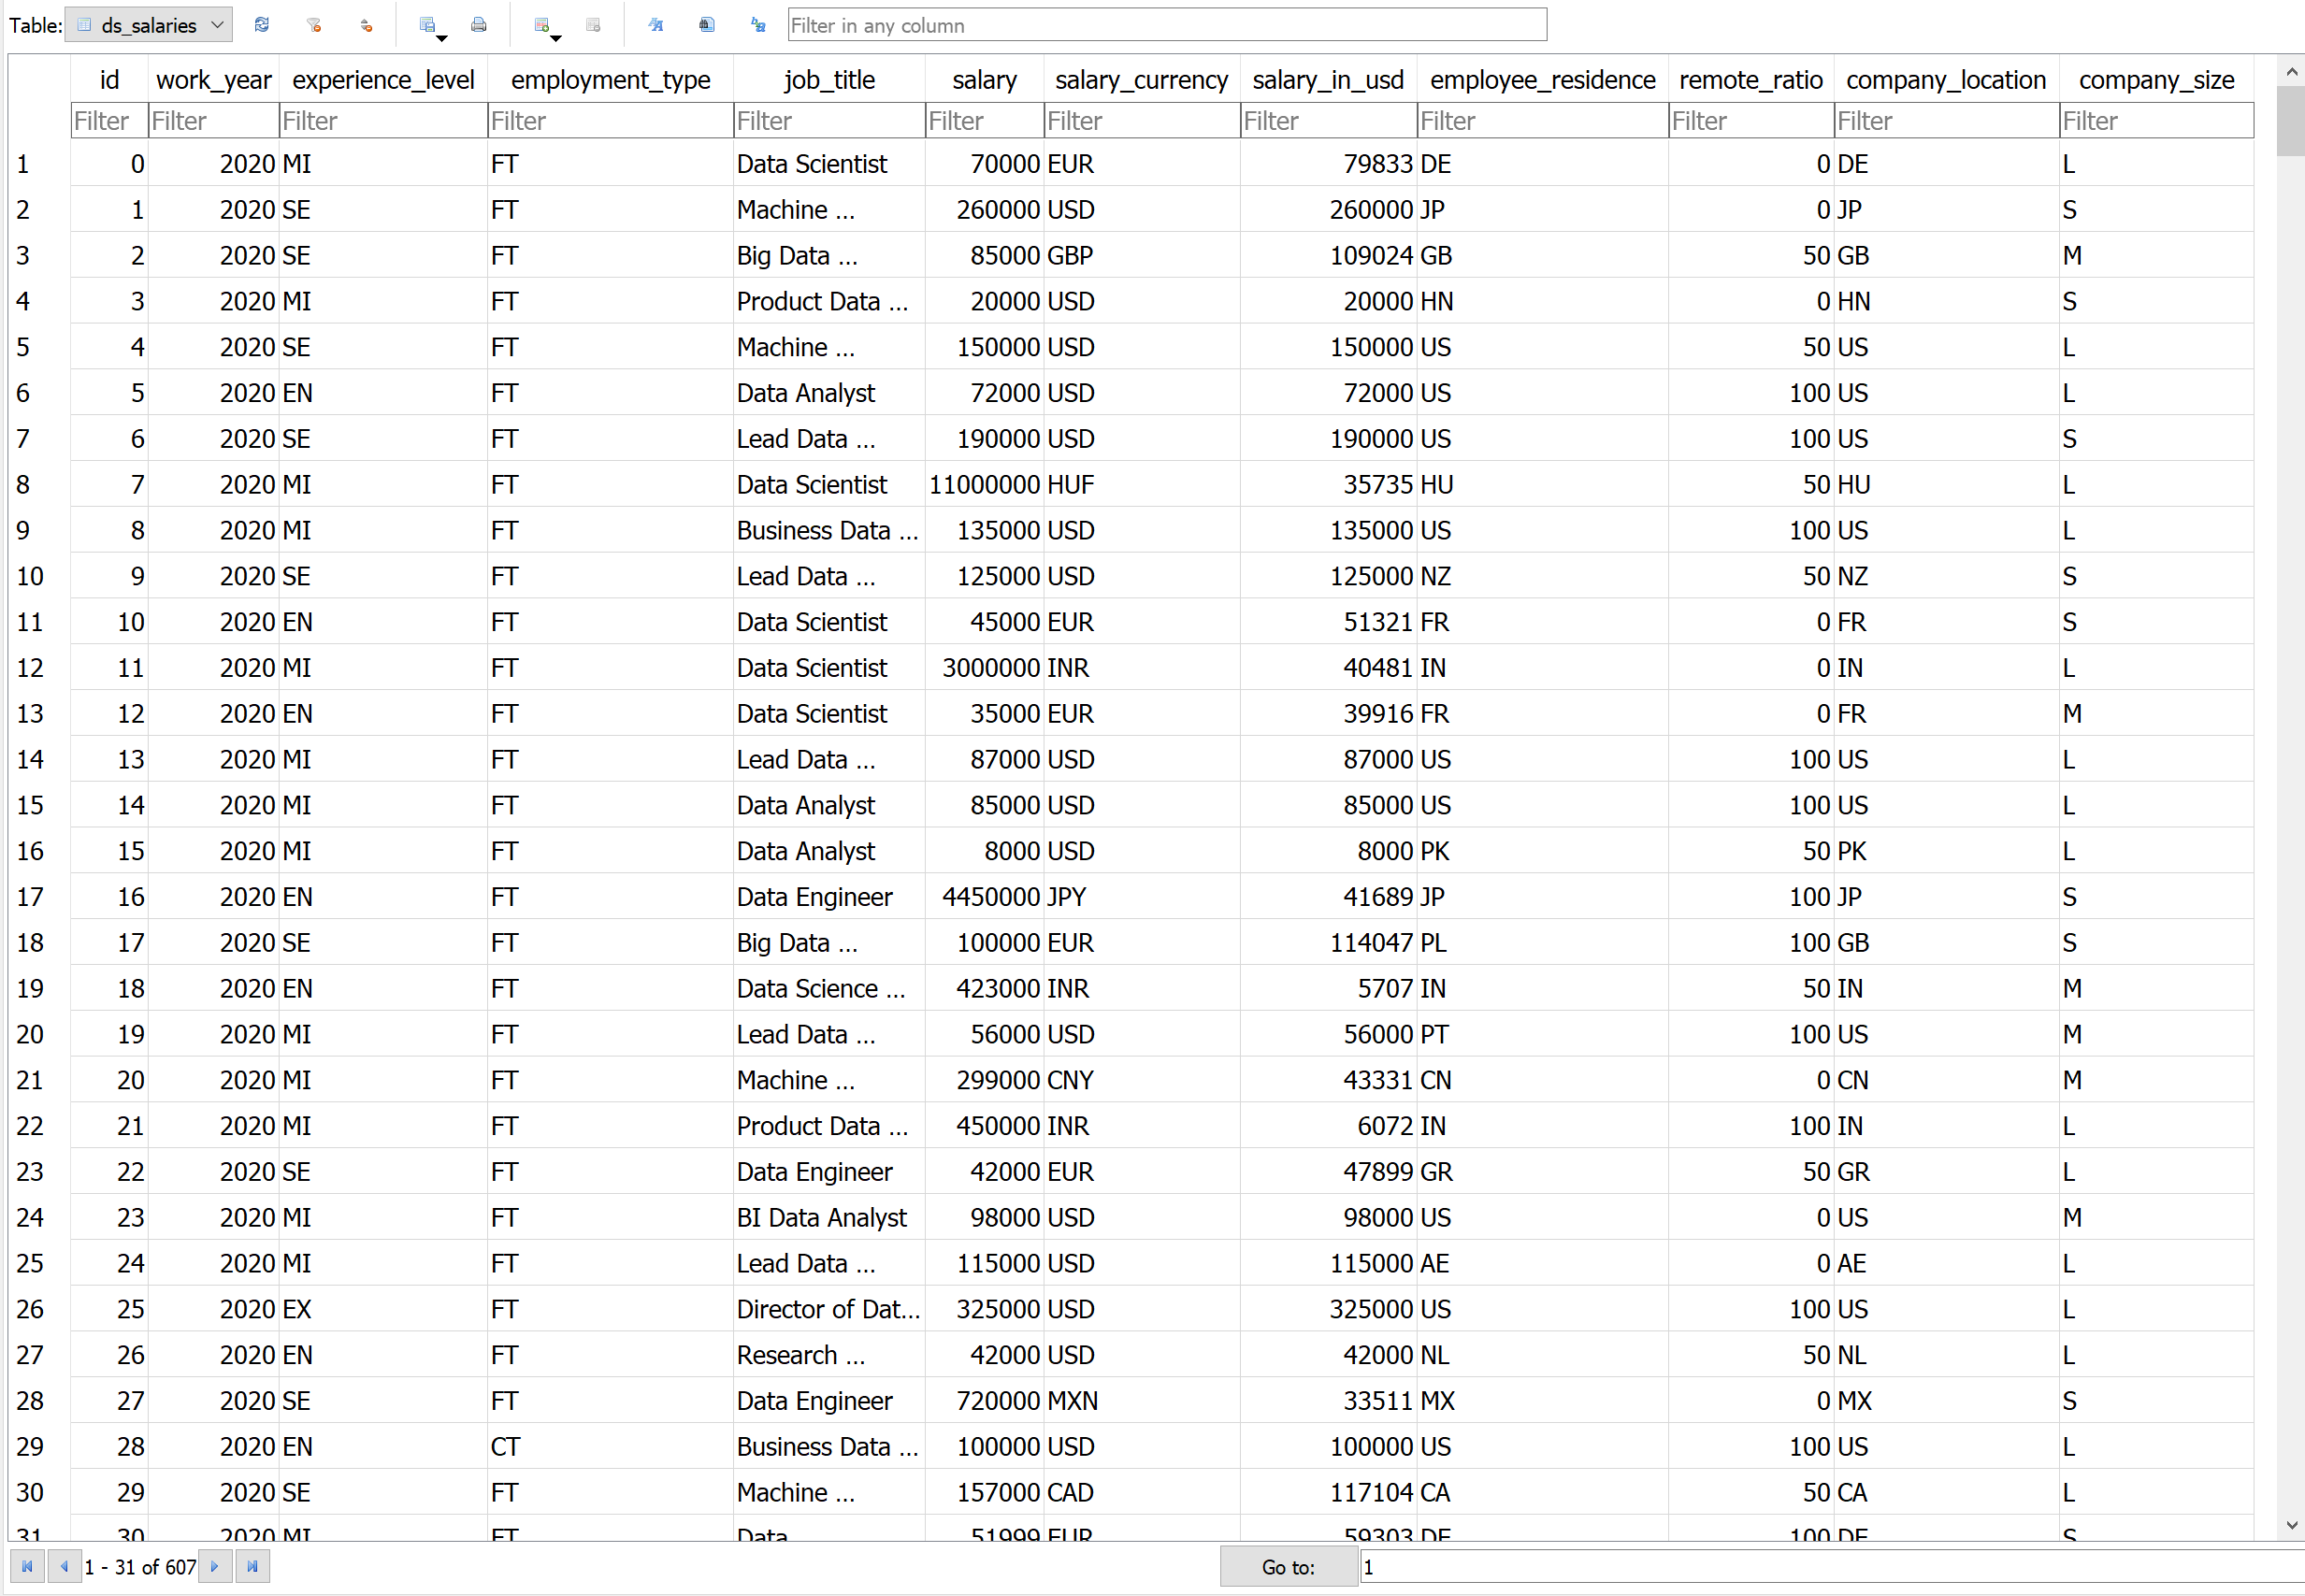
Task: Click the id column filter field
Action: (109, 121)
